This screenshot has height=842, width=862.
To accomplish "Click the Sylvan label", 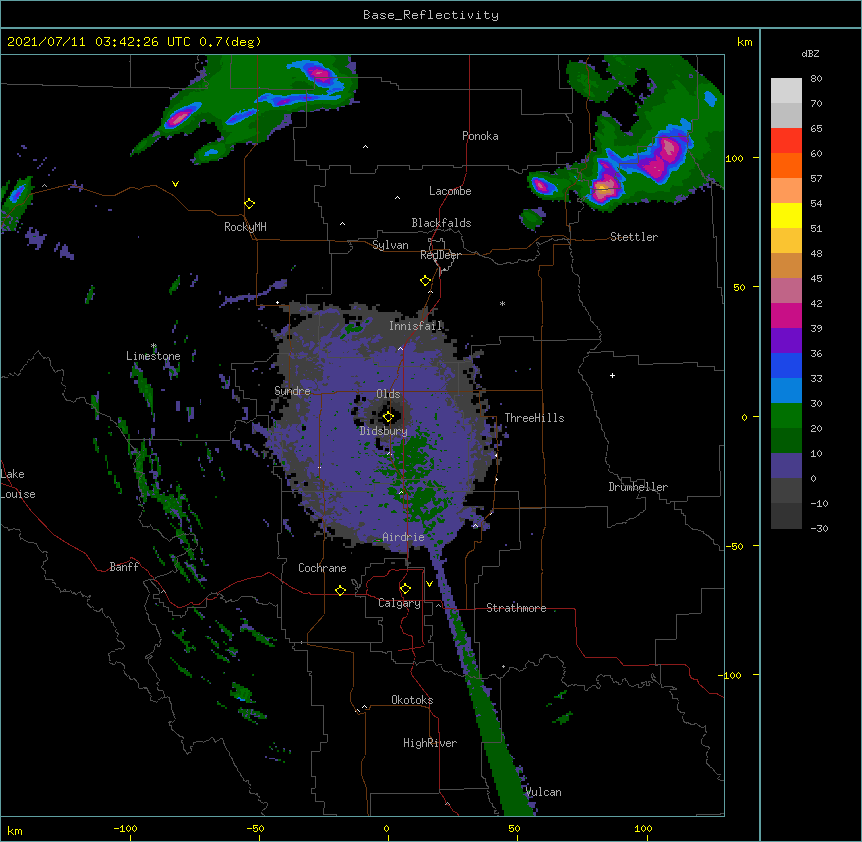I will point(390,245).
